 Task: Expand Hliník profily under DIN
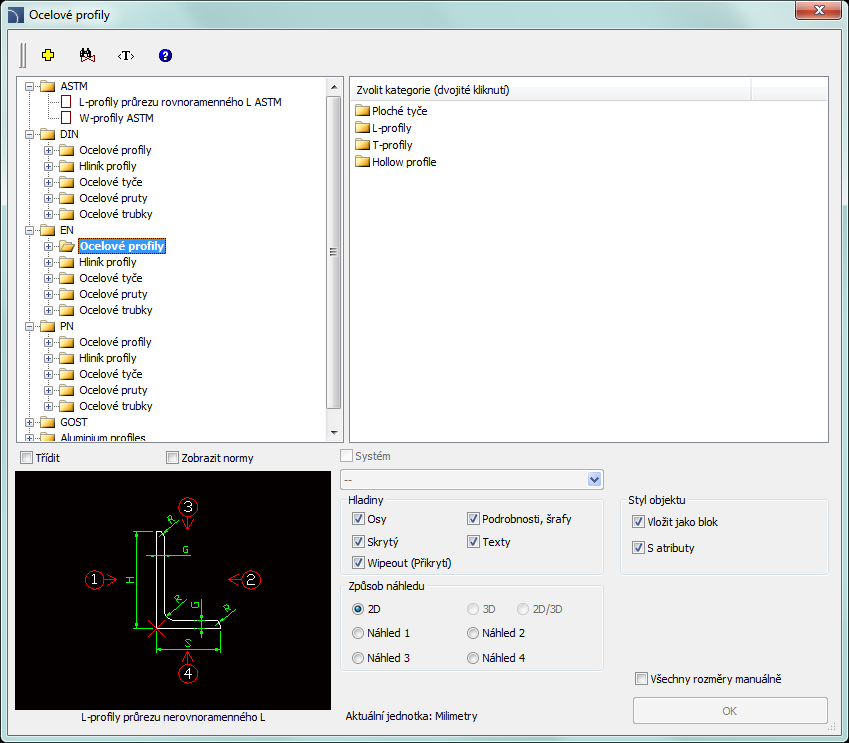(x=48, y=166)
